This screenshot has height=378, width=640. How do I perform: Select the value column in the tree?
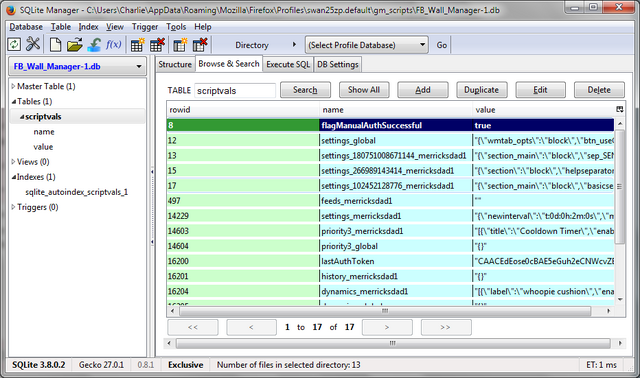[x=43, y=147]
